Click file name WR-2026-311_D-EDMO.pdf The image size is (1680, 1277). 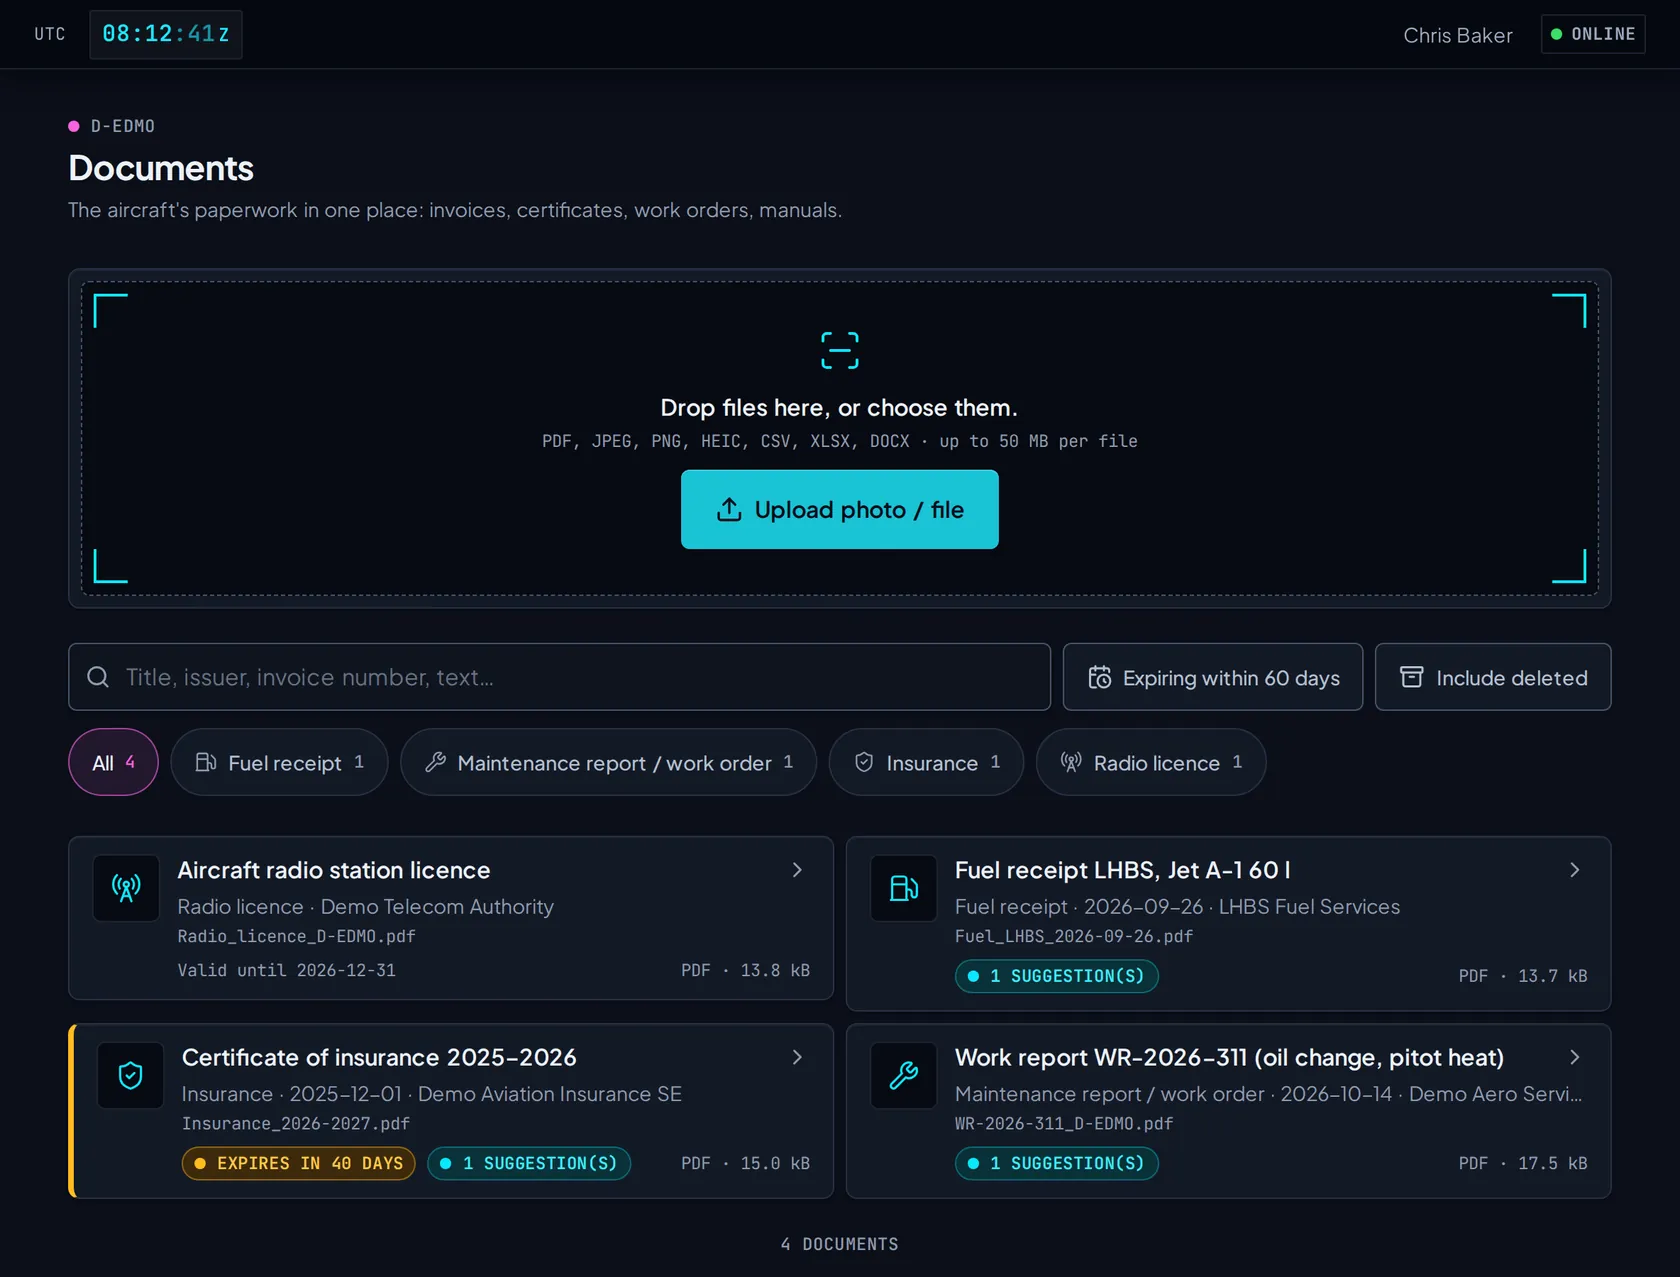pyautogui.click(x=1063, y=1124)
